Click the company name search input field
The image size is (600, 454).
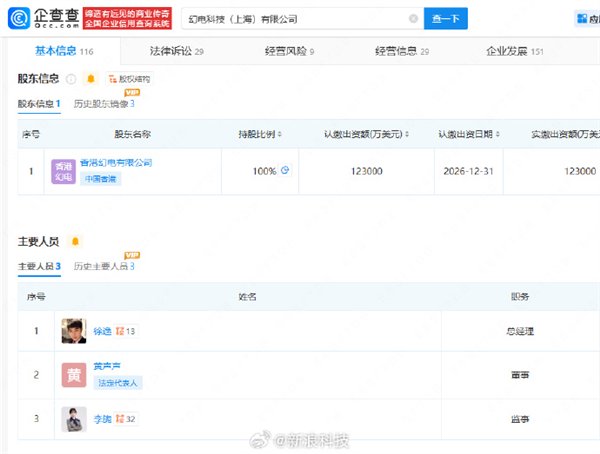click(302, 18)
